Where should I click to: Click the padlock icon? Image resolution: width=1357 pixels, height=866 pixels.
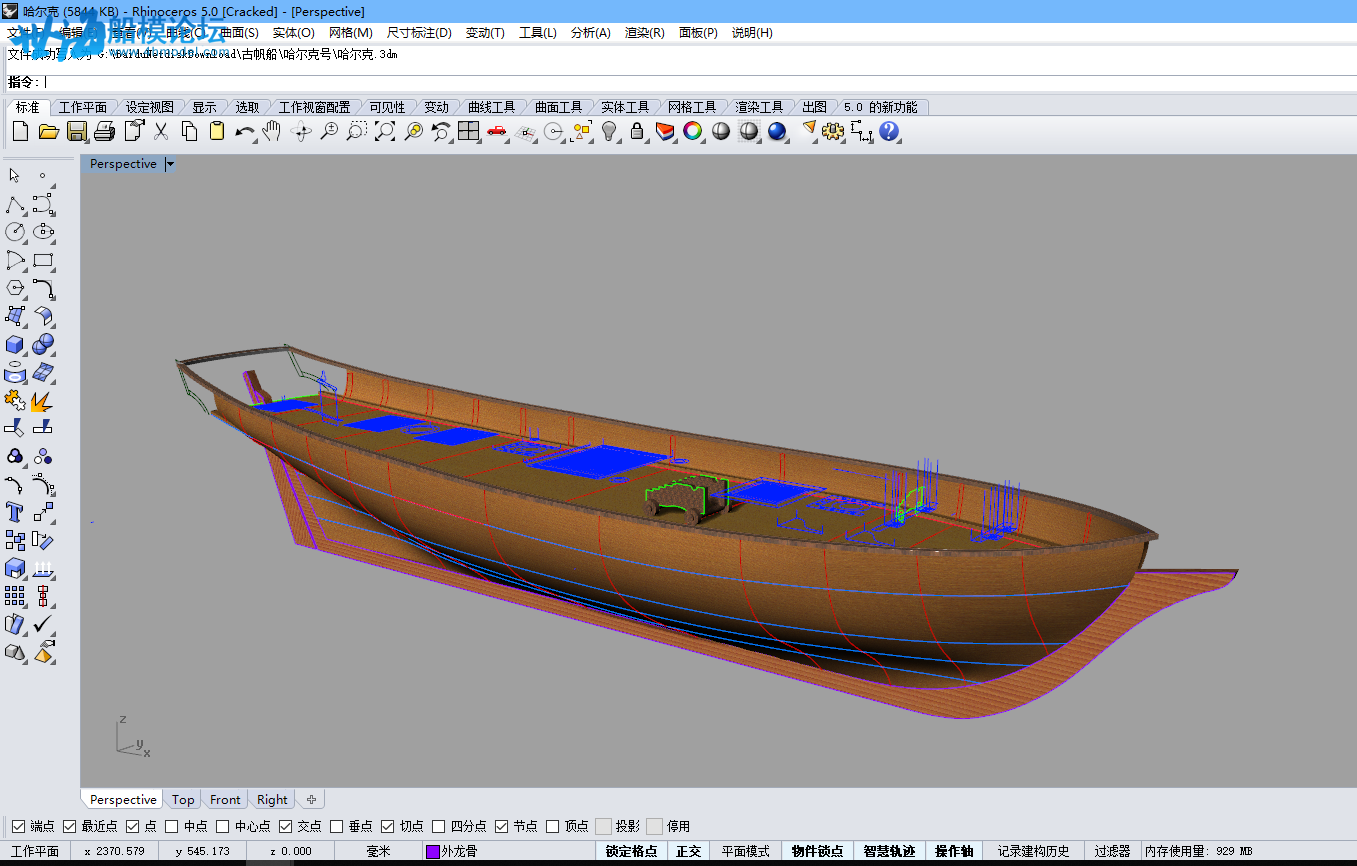[x=637, y=131]
